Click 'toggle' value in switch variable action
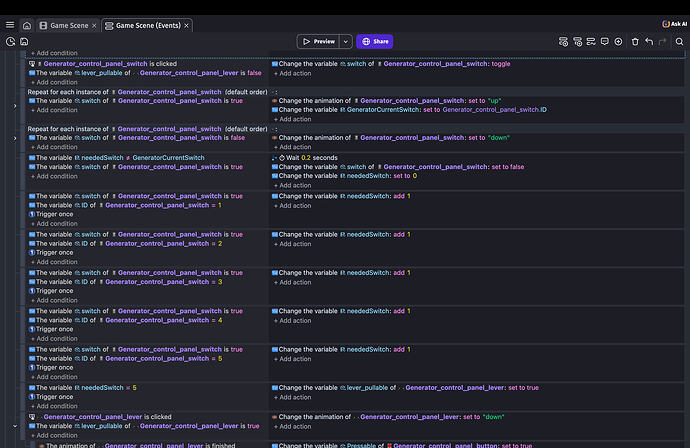690x448 pixels. point(501,64)
